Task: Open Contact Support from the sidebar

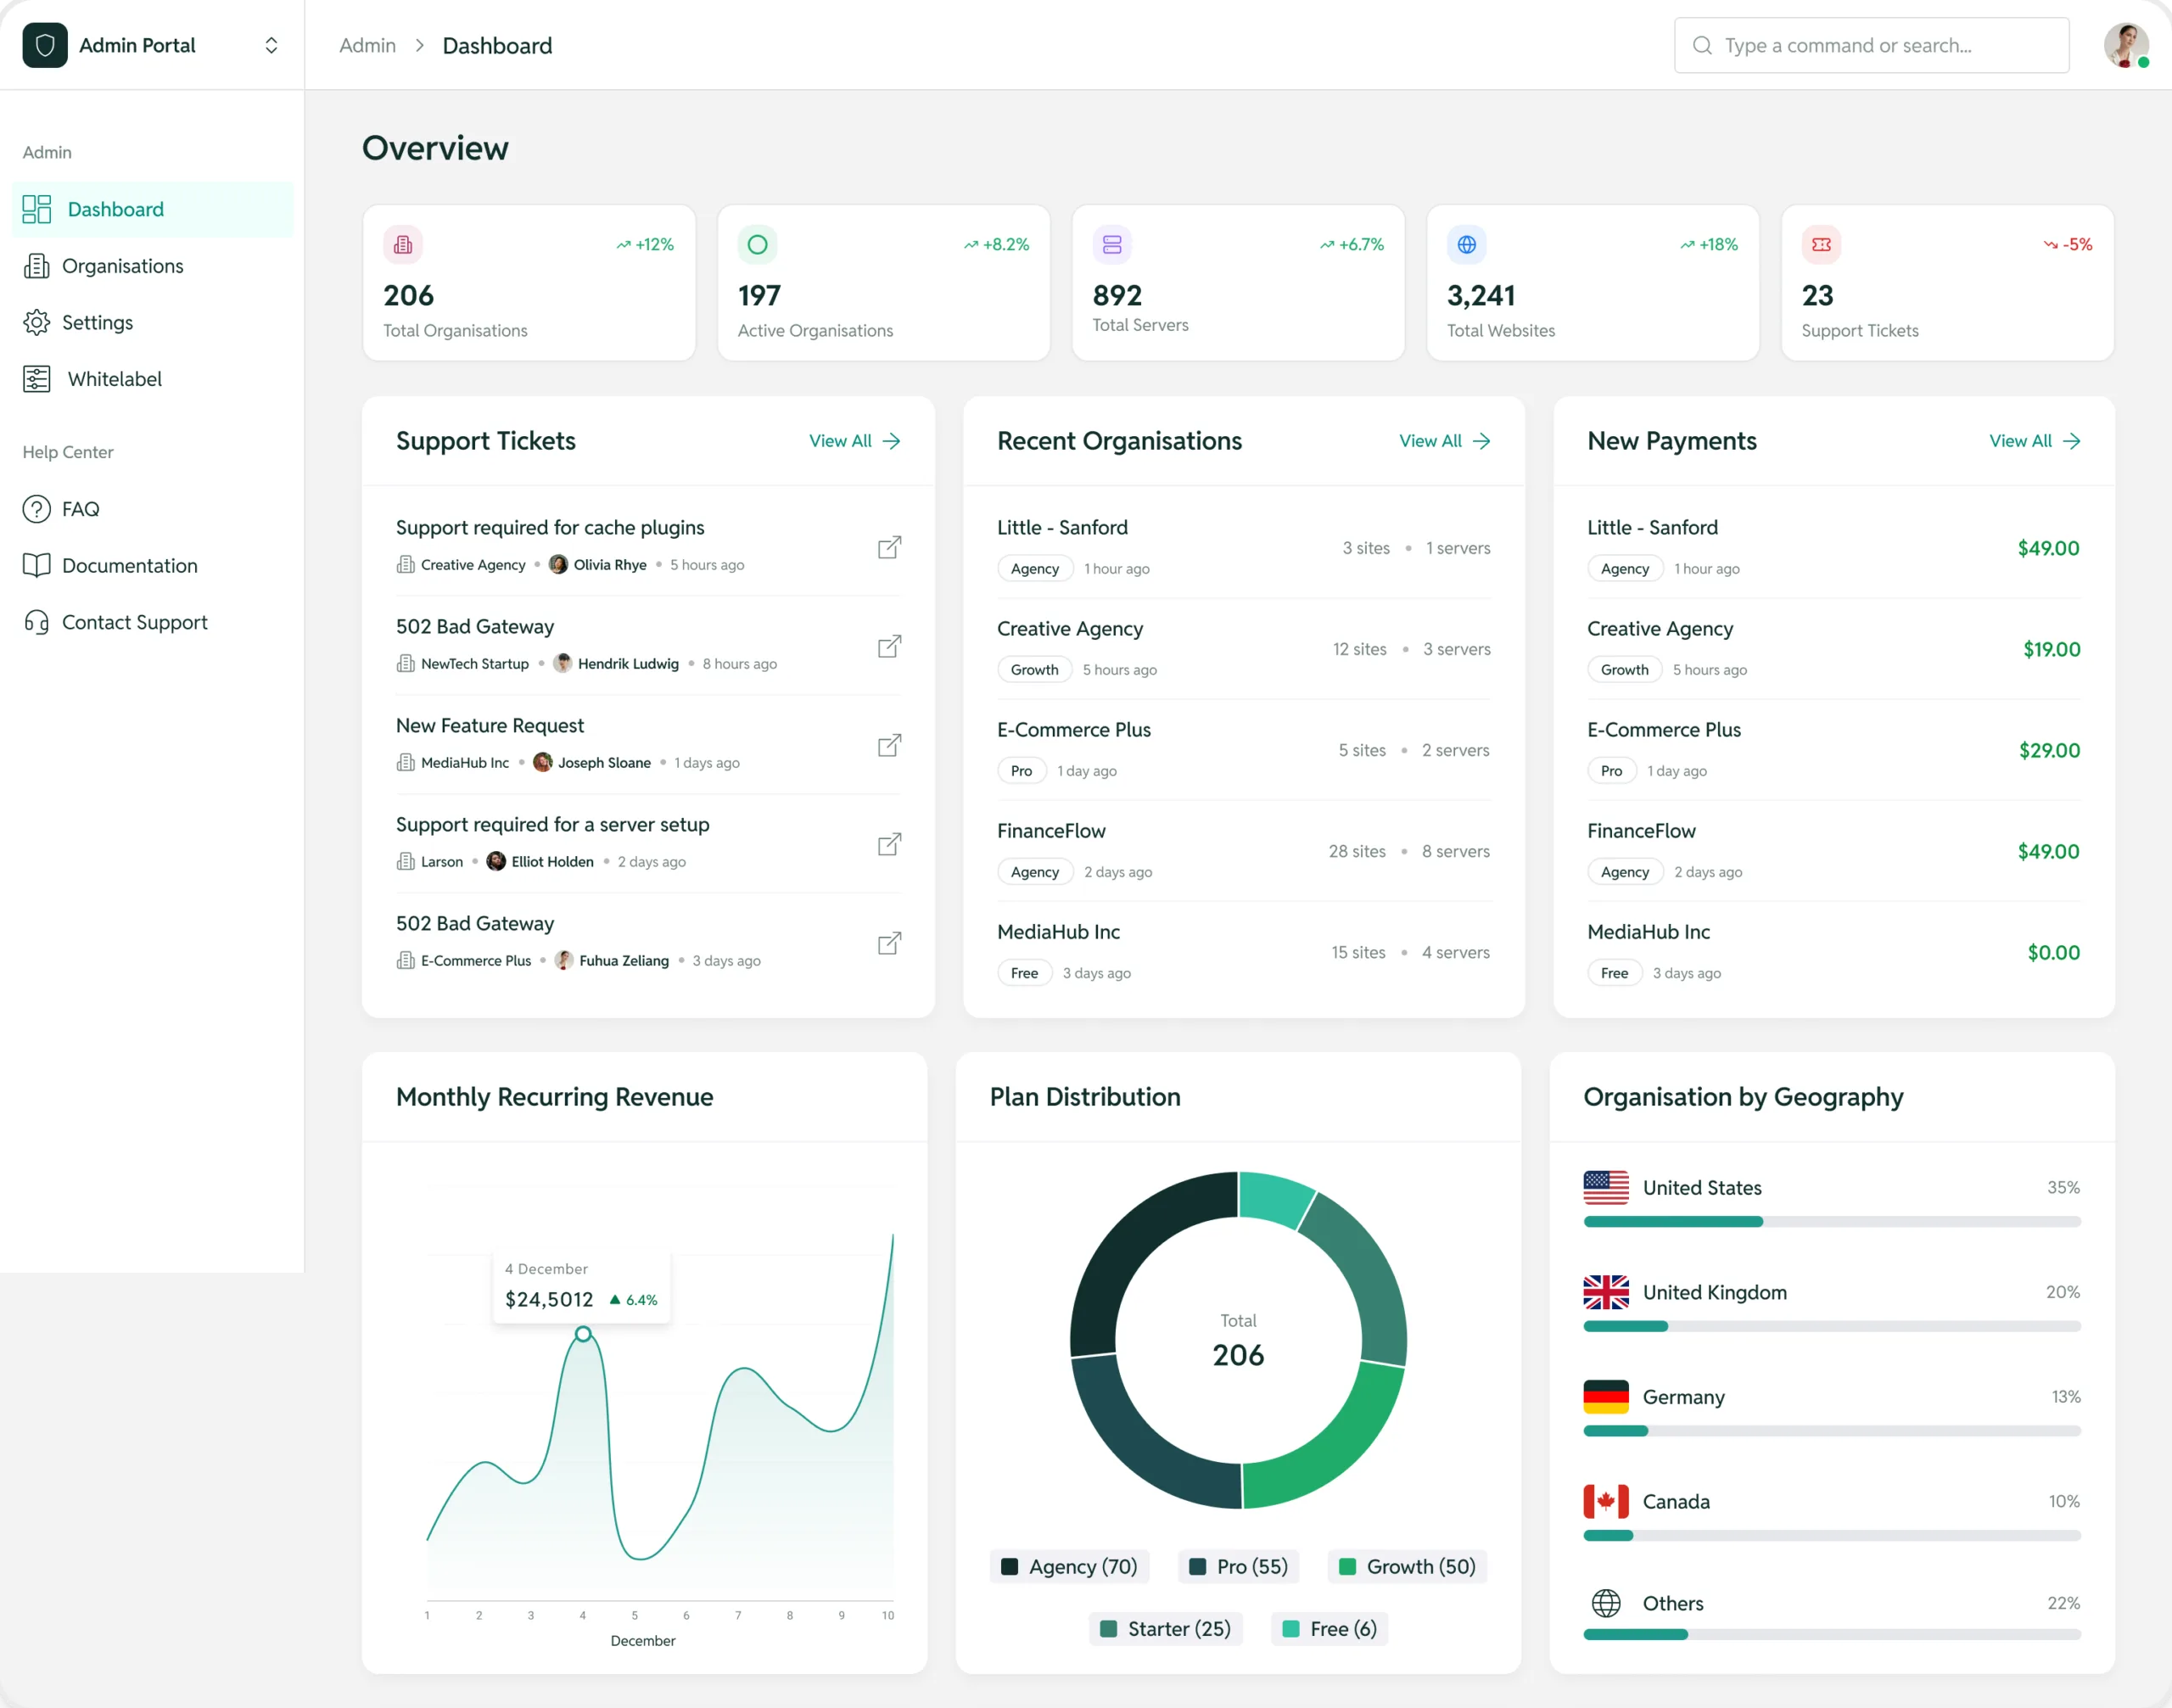Action: (135, 622)
